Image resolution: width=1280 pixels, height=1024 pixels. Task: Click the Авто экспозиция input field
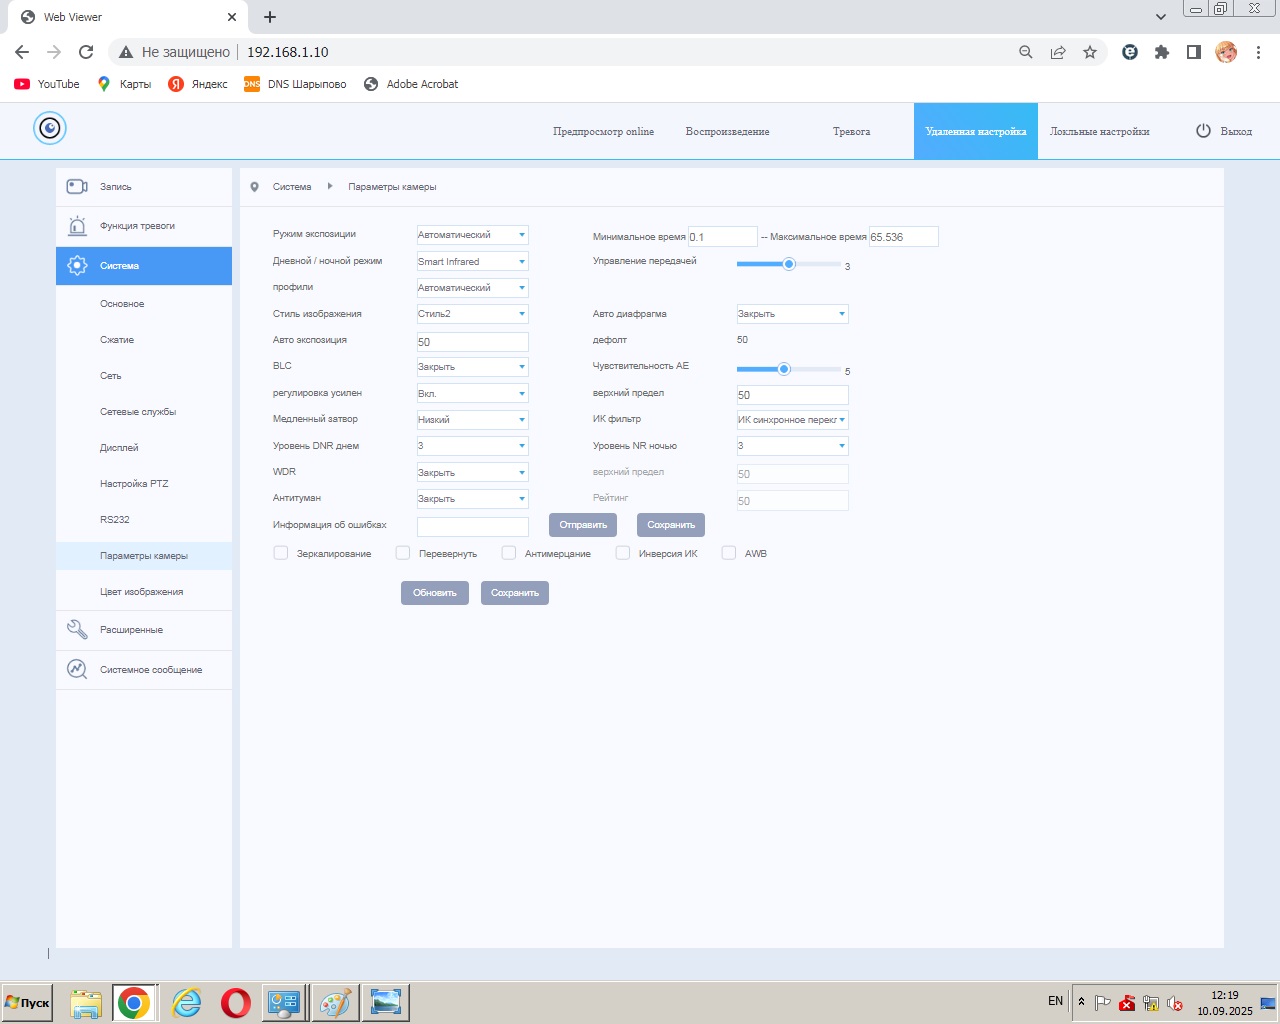pos(472,342)
